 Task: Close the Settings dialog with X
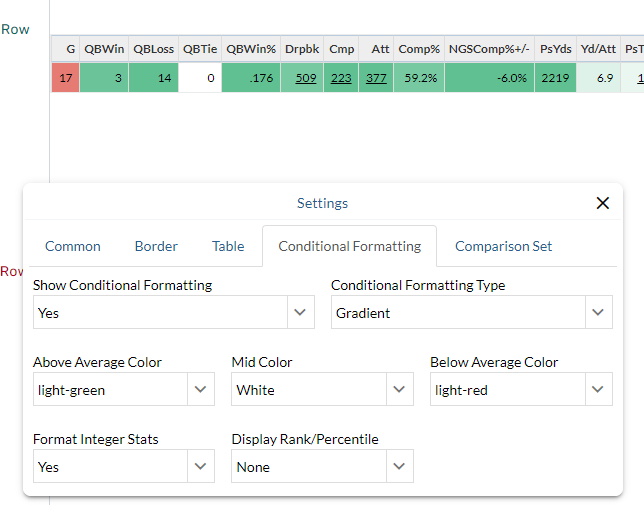click(602, 203)
